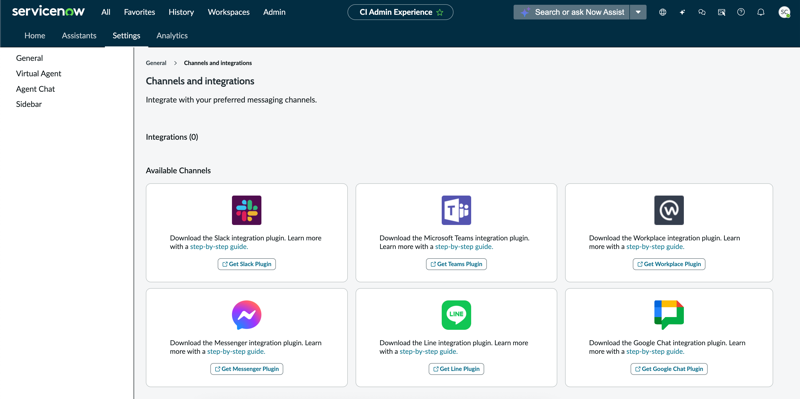The width and height of the screenshot is (800, 399).
Task: Open the Messenger step-by-step guide link
Action: [x=236, y=352]
